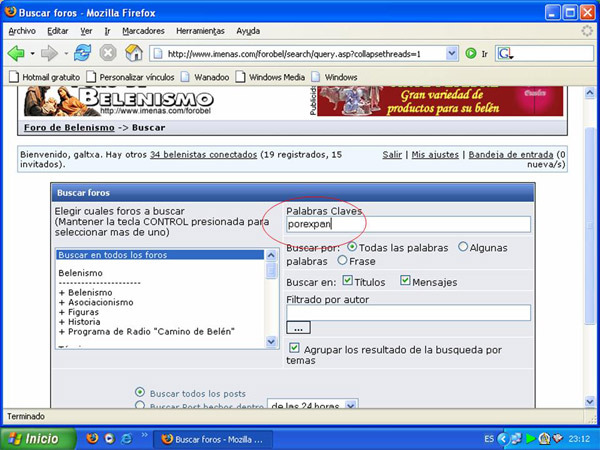Select the 'Todas las palabras' radio button
The image size is (600, 450).
click(x=351, y=247)
